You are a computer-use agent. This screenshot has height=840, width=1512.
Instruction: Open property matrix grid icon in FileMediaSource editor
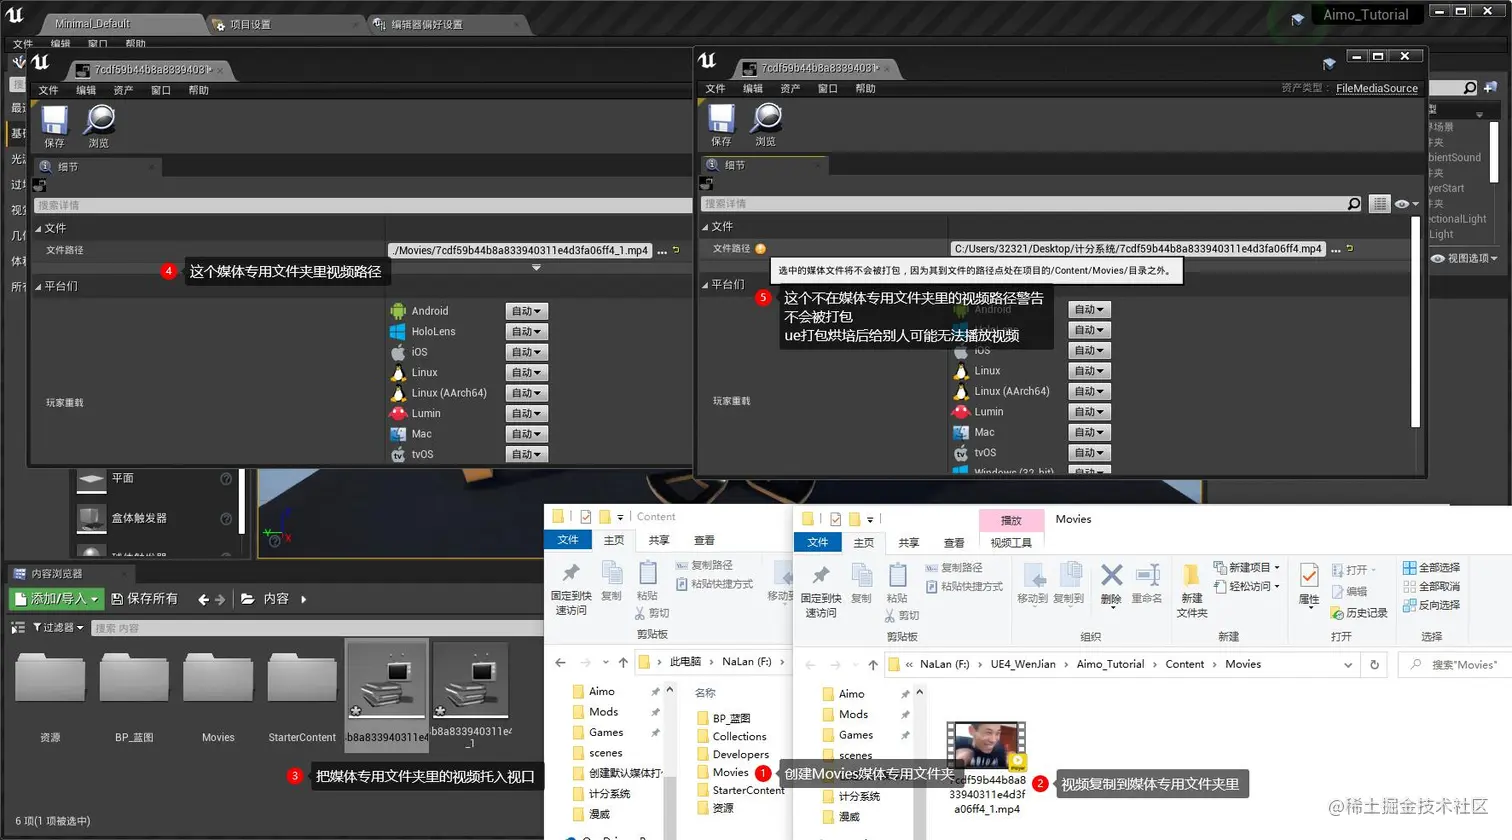point(1379,204)
